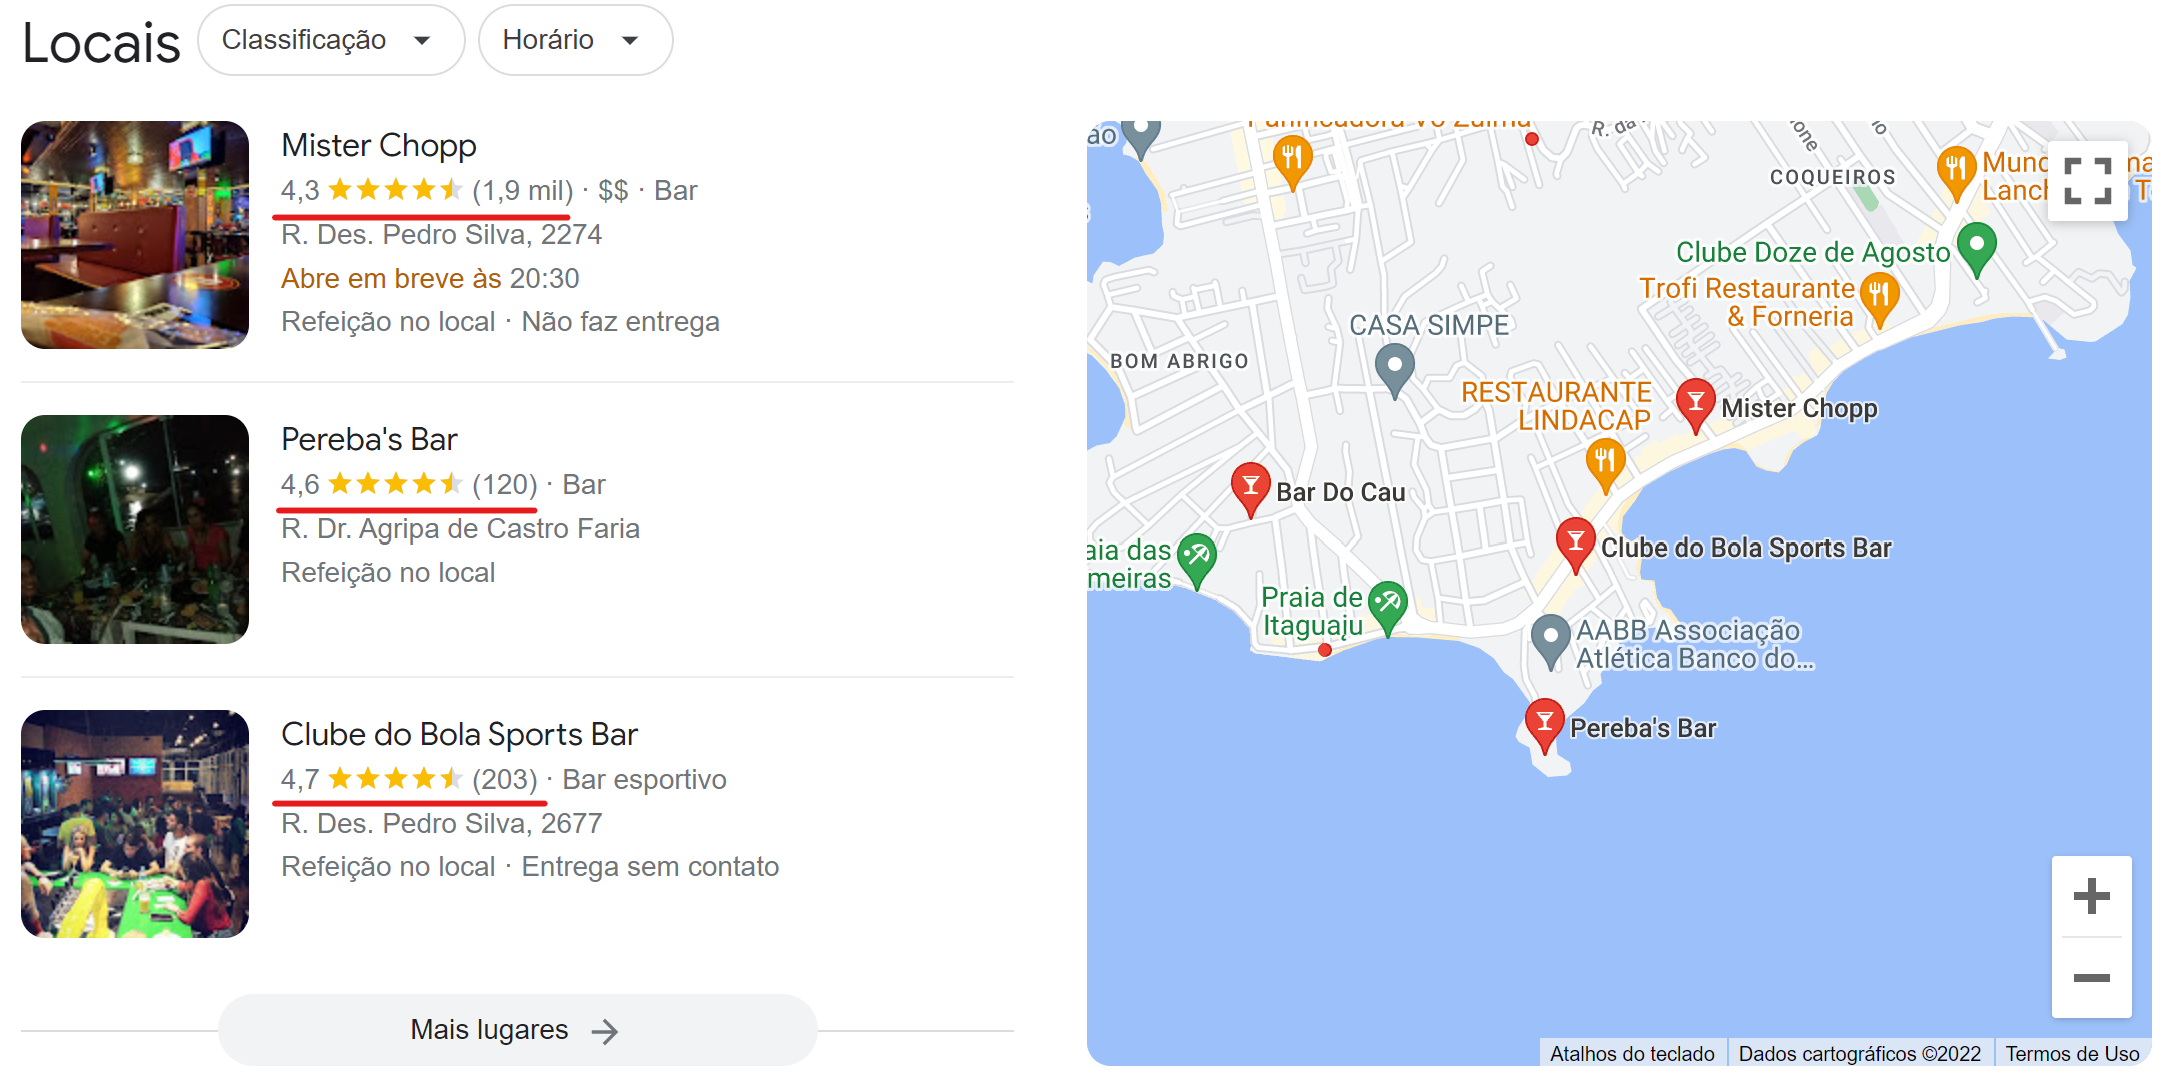Click Atalhos do teclado
This screenshot has height=1082, width=2162.
click(x=1632, y=1053)
